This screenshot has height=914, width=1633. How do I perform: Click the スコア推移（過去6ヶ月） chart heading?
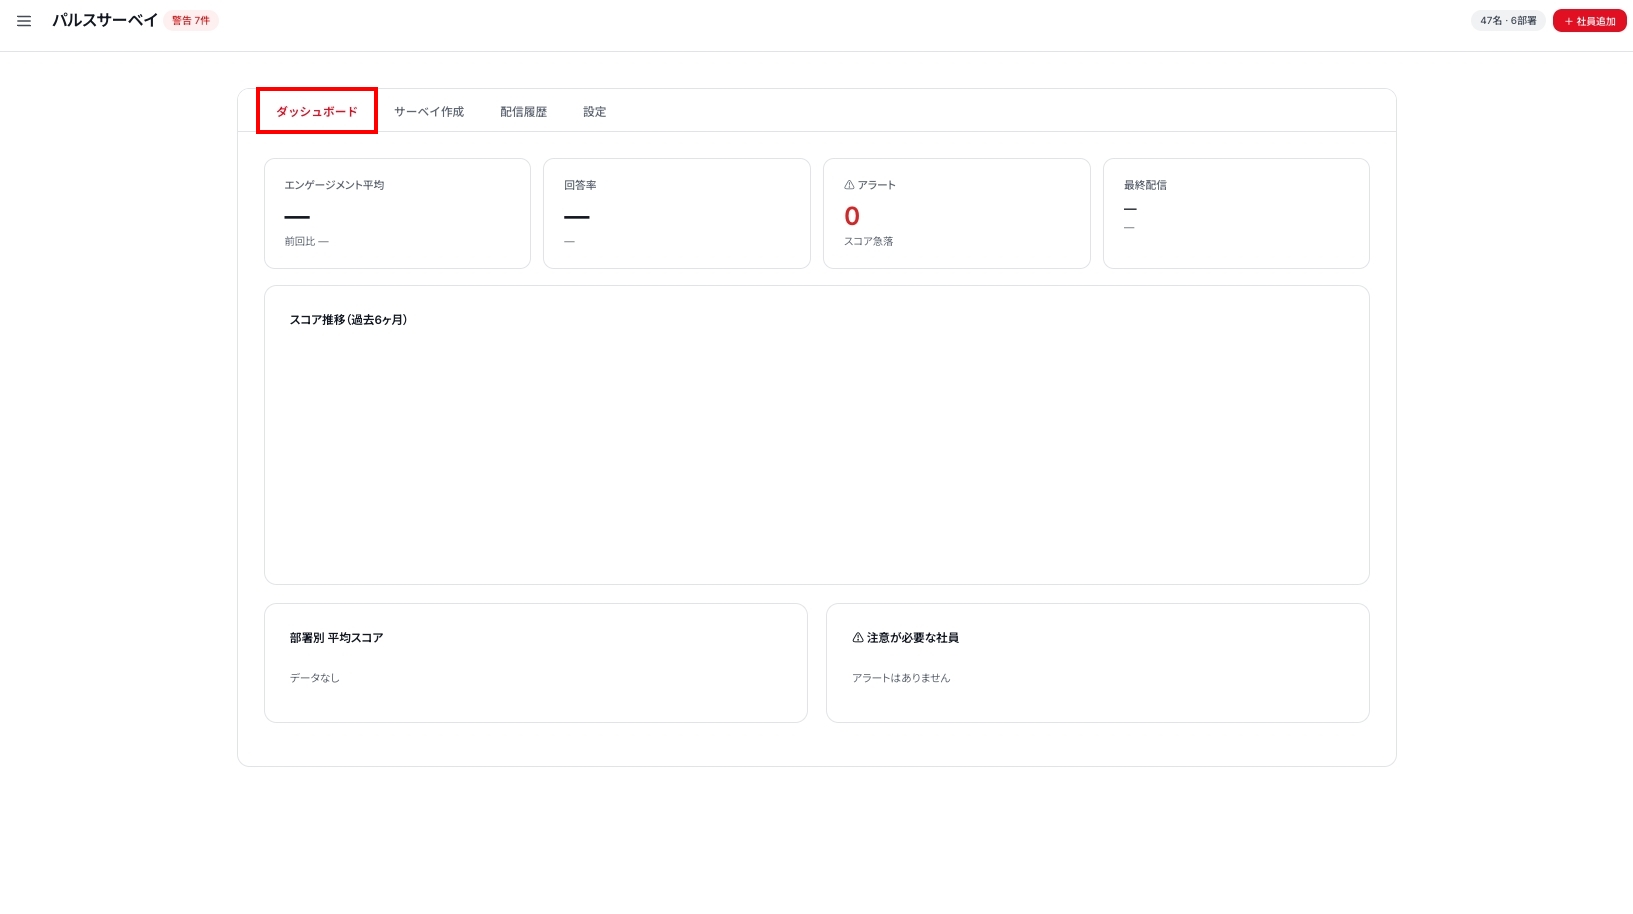[x=348, y=320]
